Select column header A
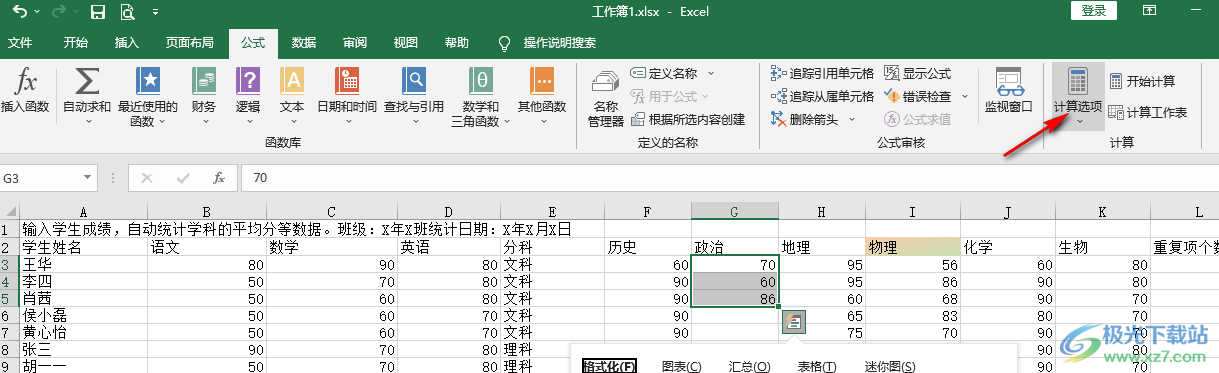Image resolution: width=1219 pixels, height=373 pixels. [x=83, y=212]
